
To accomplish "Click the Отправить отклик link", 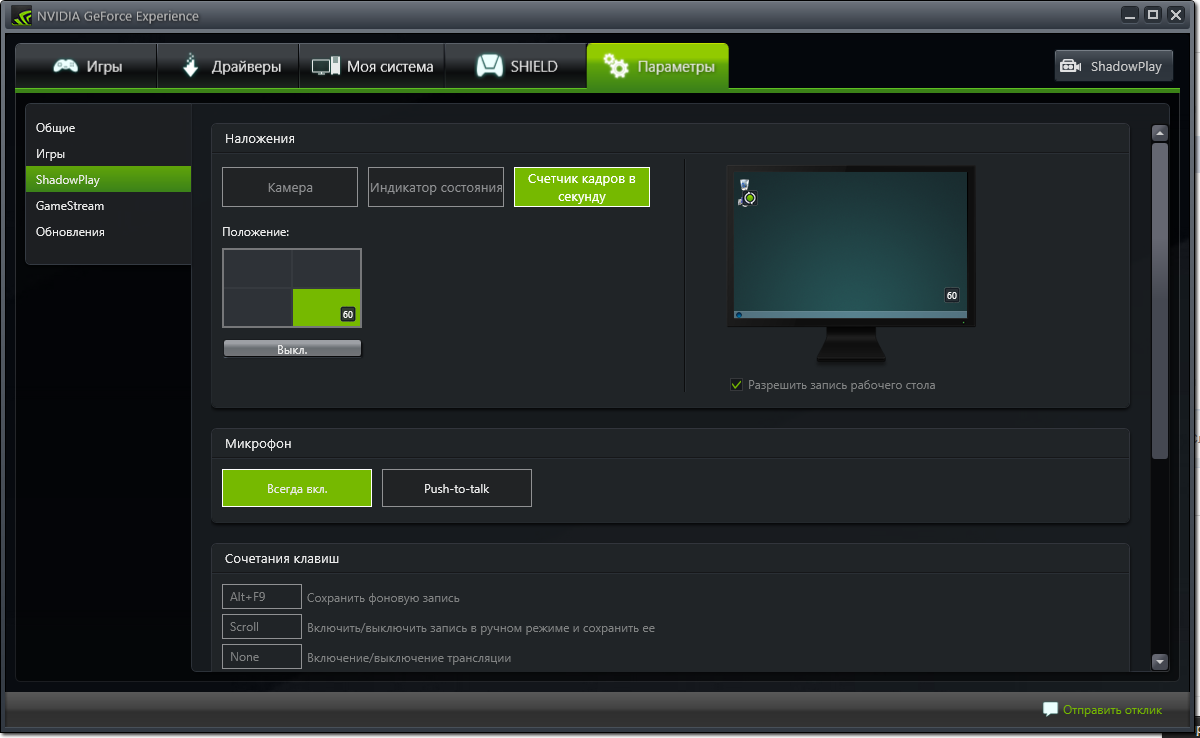I will 1112,710.
